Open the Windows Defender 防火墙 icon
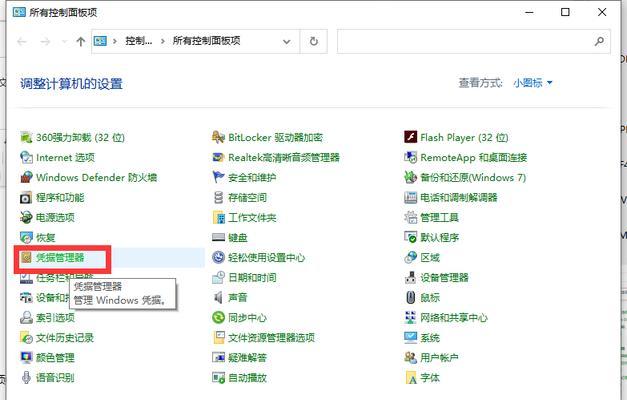 click(26, 177)
